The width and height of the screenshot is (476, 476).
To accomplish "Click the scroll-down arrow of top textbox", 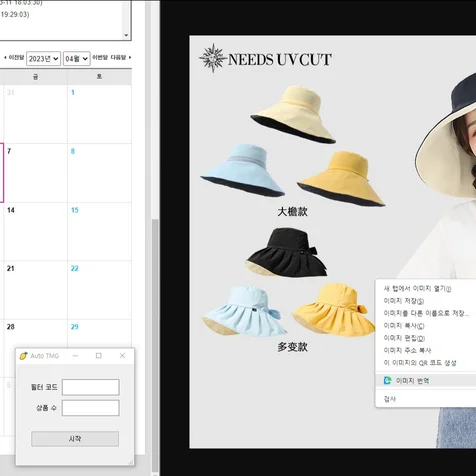I will [126, 35].
